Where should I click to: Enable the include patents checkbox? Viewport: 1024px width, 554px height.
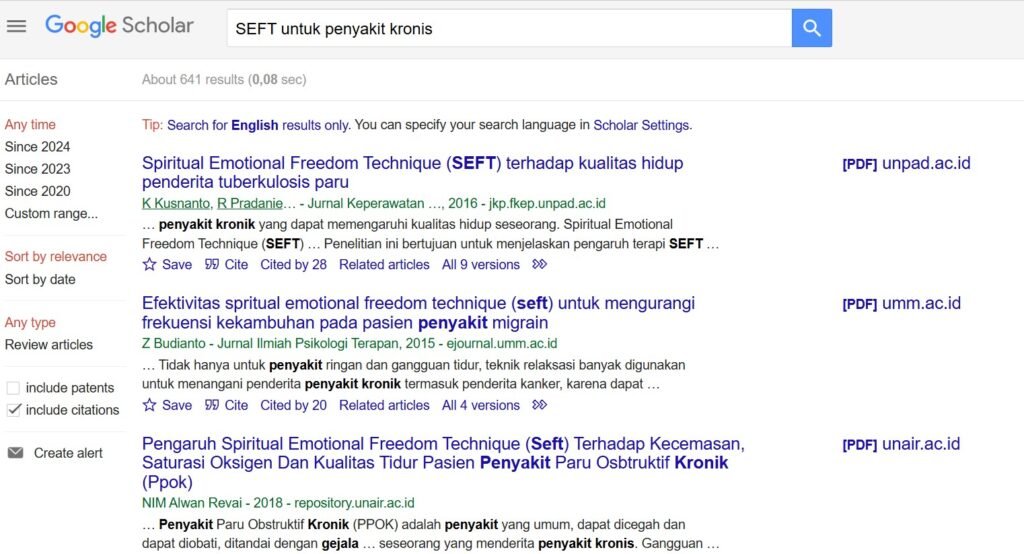(x=13, y=388)
